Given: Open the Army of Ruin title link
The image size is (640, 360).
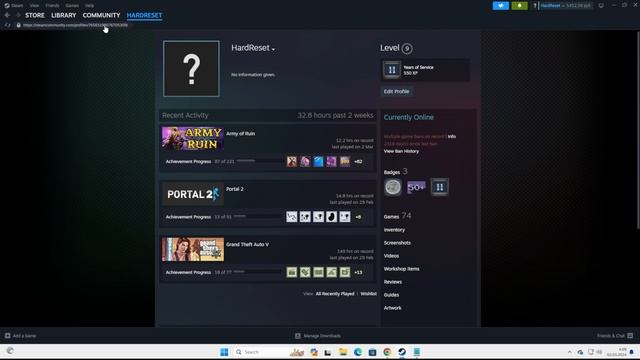Looking at the screenshot, I should [x=240, y=133].
